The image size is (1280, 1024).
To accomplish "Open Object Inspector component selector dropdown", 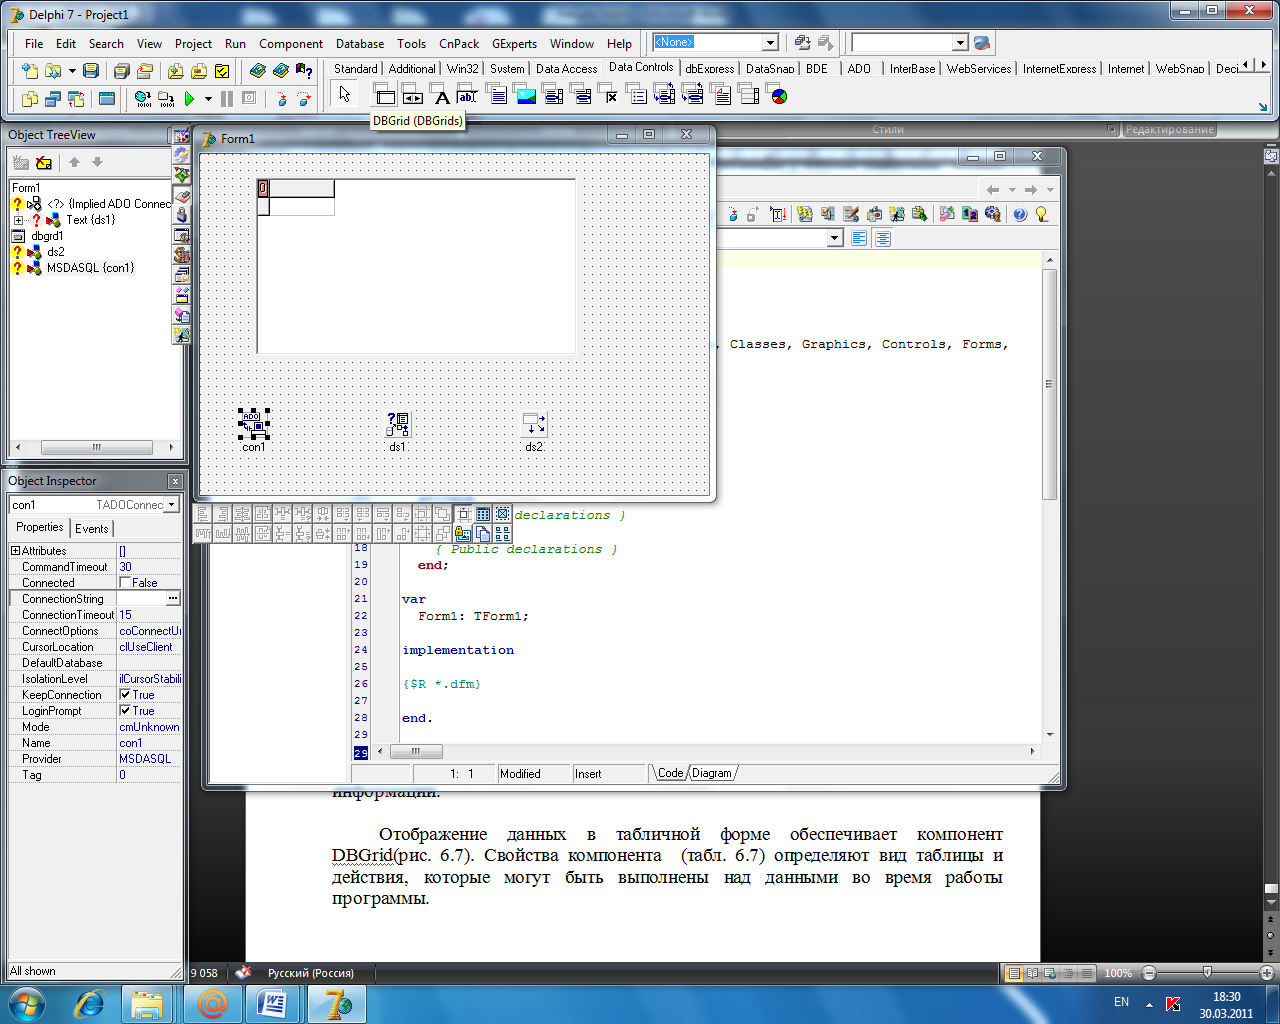I will [x=172, y=505].
